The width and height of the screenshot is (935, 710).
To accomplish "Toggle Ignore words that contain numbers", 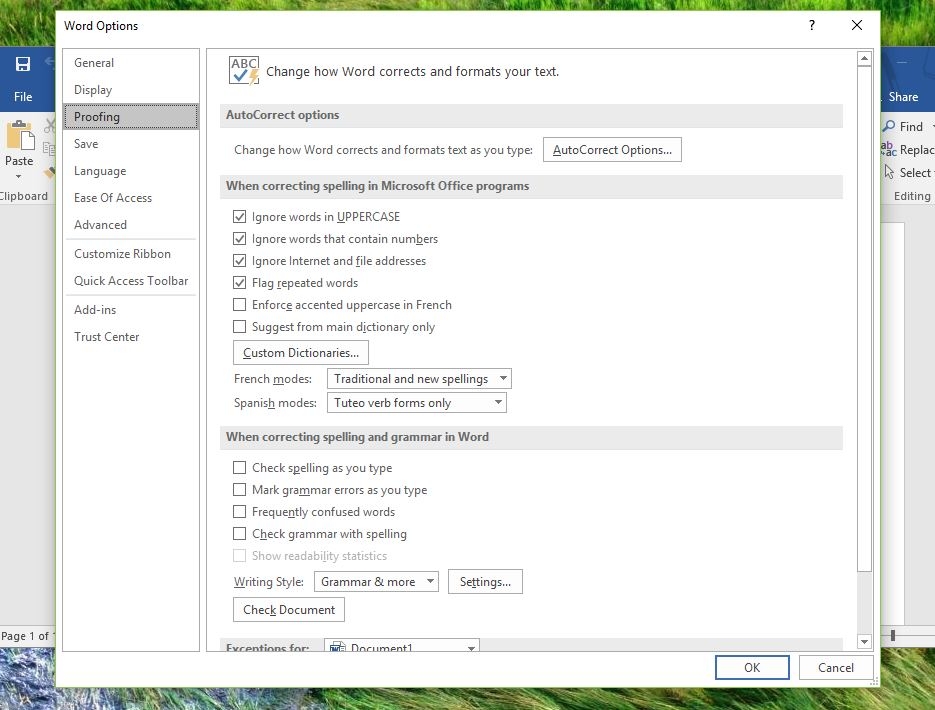I will click(239, 238).
